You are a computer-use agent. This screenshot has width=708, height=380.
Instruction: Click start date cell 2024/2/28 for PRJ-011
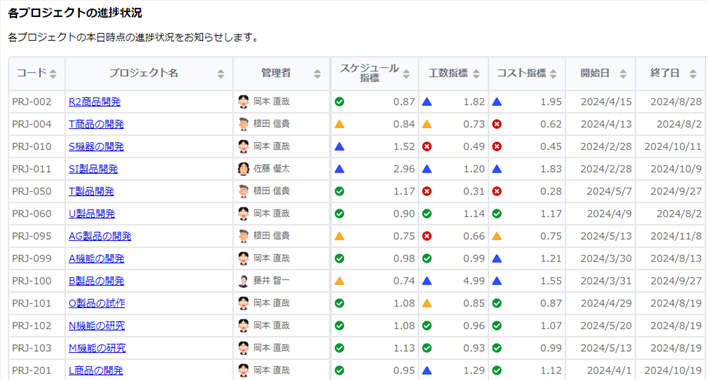pyautogui.click(x=606, y=169)
